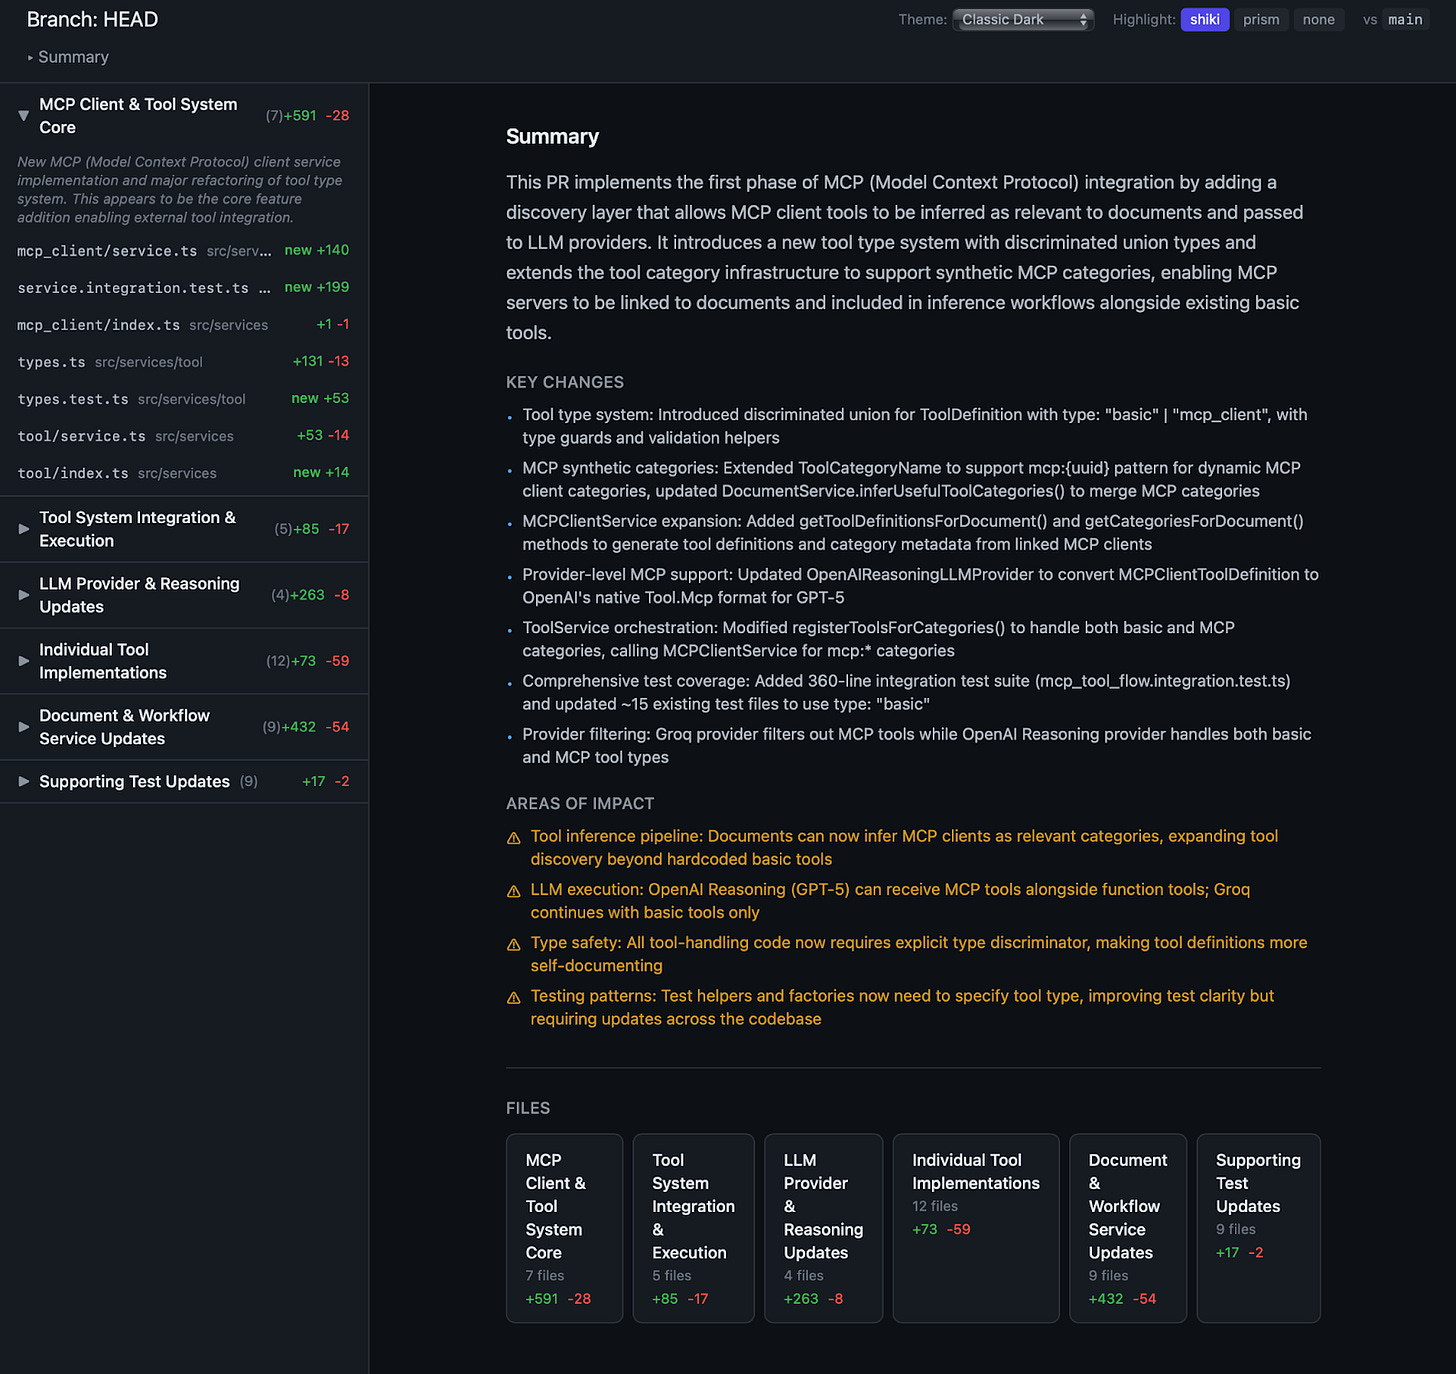The height and width of the screenshot is (1374, 1456).
Task: Switch highlighting to prism
Action: [x=1261, y=19]
